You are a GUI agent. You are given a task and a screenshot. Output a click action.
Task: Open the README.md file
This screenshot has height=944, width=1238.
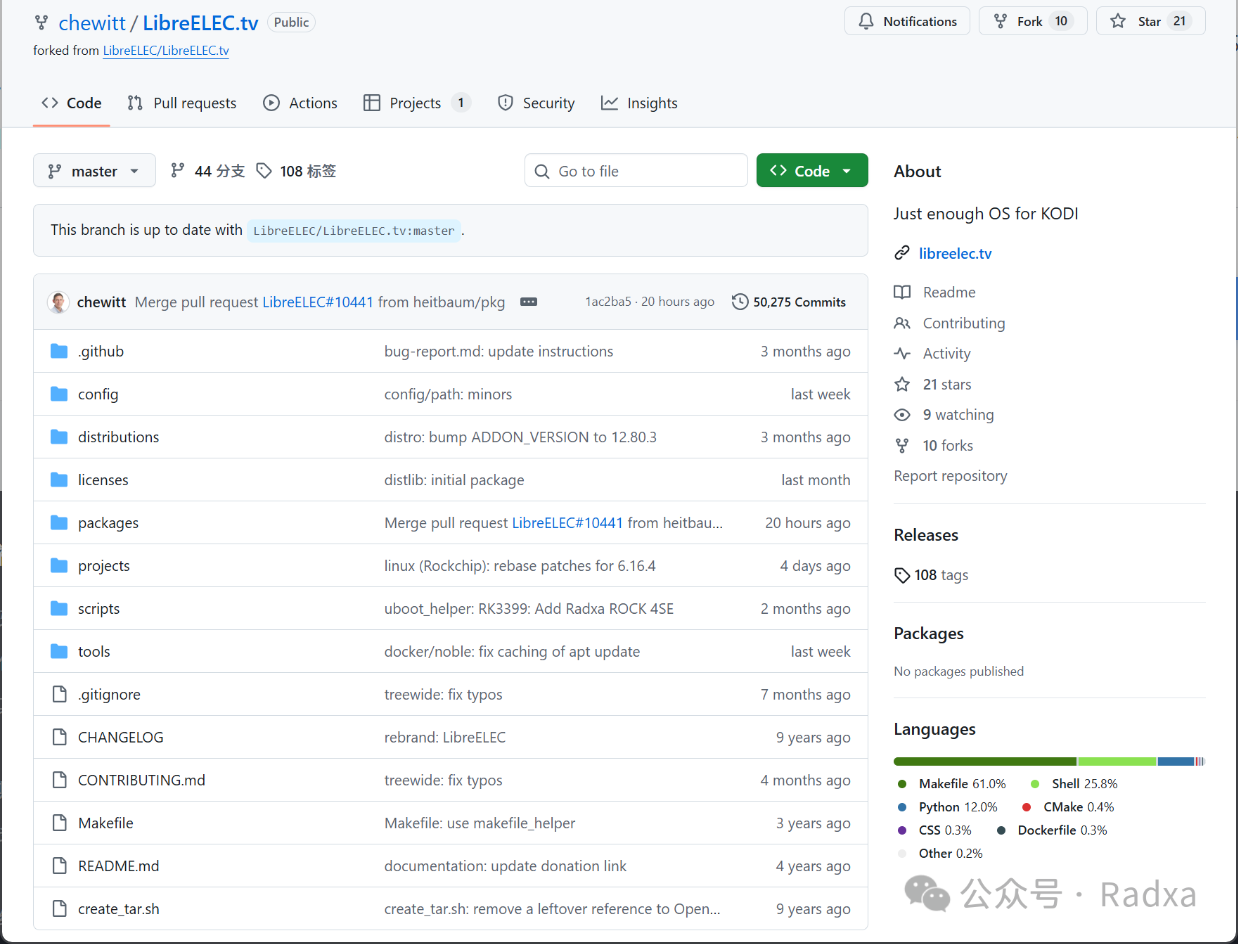point(118,866)
